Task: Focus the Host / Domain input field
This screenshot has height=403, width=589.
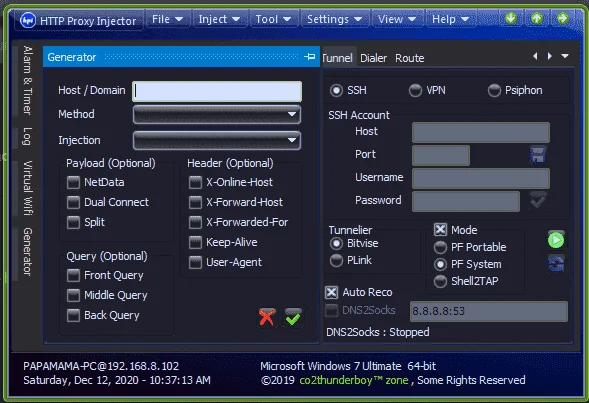Action: point(217,91)
